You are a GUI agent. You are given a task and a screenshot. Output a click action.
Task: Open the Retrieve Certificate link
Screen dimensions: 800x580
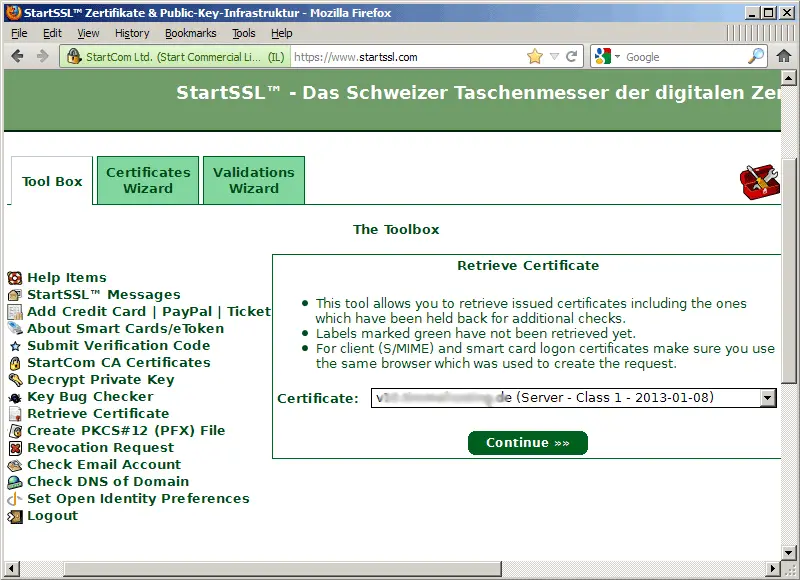pos(98,413)
